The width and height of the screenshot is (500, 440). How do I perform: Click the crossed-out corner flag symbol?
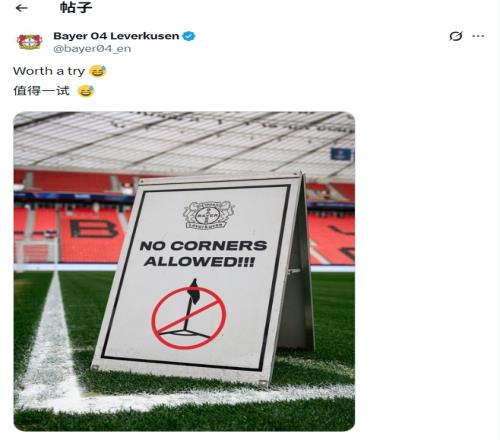pyautogui.click(x=189, y=315)
